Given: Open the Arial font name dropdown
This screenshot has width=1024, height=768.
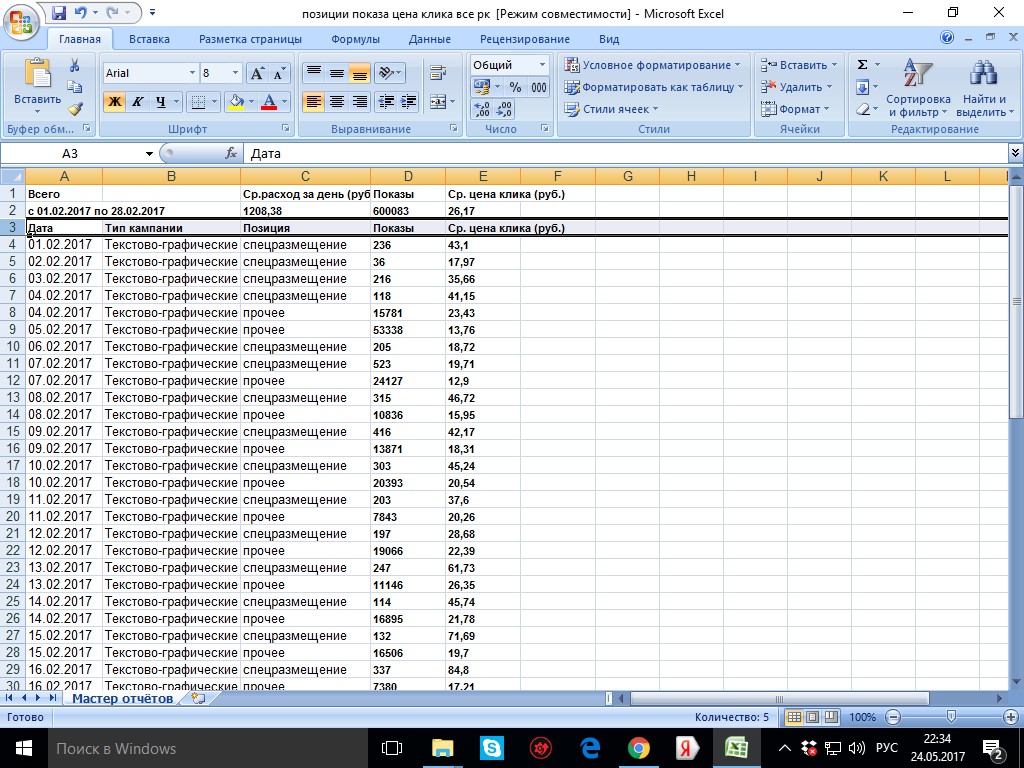Looking at the screenshot, I should click(x=192, y=73).
